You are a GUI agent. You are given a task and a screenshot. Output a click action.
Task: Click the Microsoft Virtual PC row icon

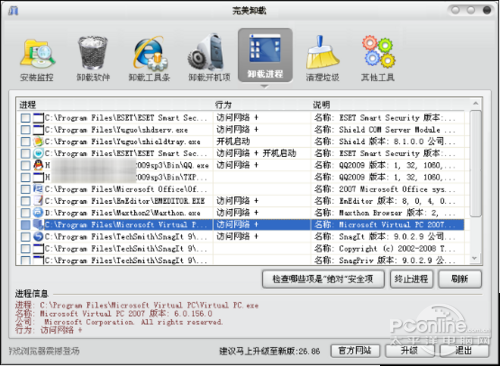point(38,224)
